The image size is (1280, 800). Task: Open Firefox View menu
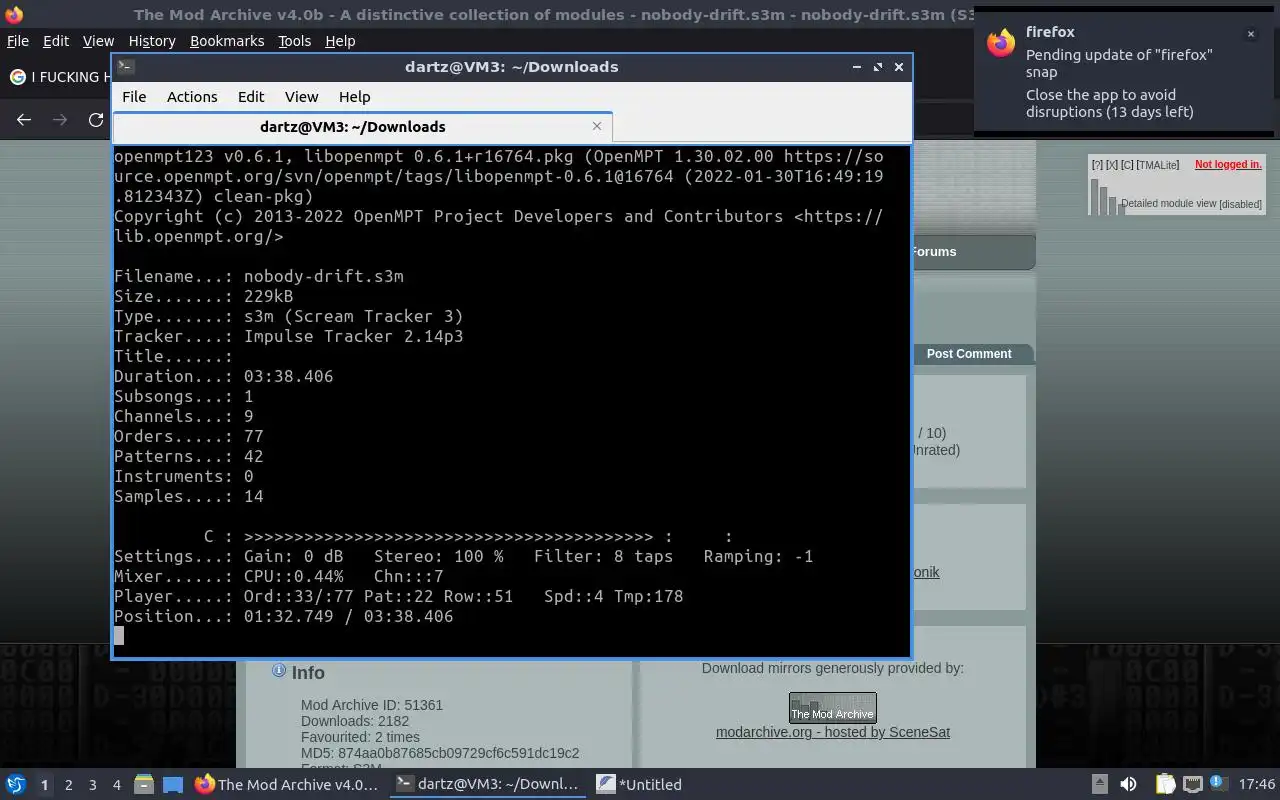(98, 41)
